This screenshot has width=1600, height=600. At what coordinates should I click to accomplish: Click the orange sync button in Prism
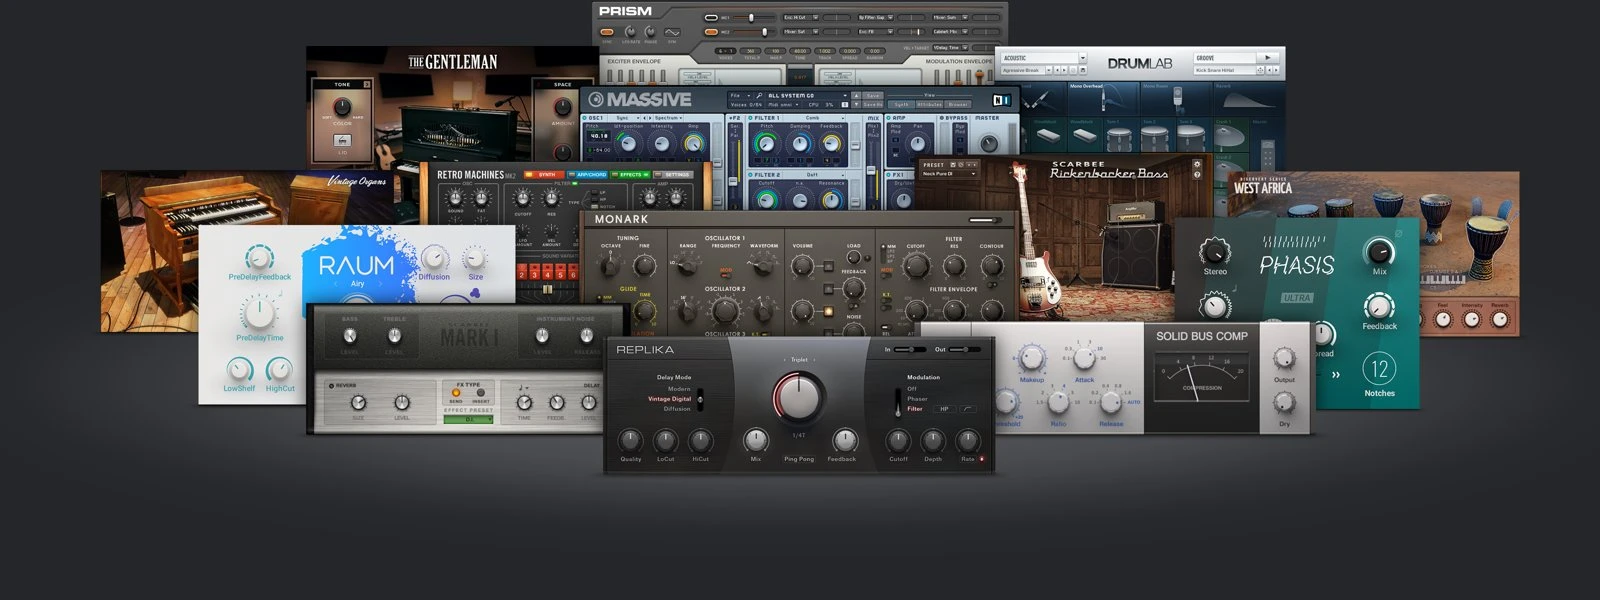coord(607,32)
